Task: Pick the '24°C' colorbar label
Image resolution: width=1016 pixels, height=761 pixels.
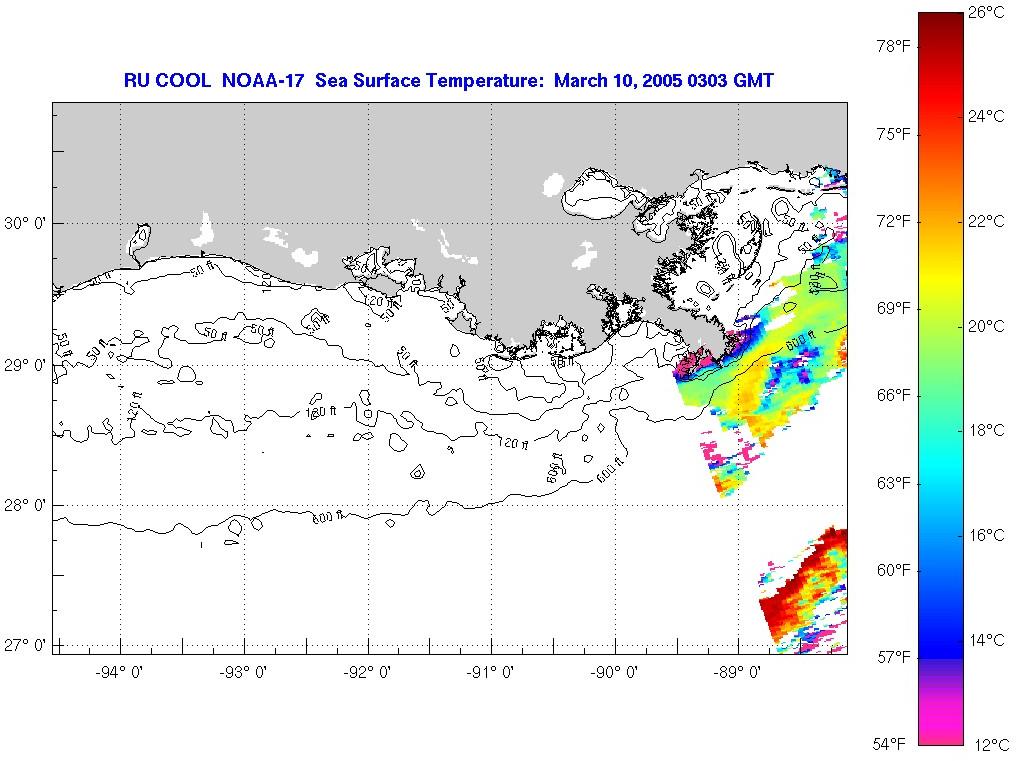Action: point(986,116)
